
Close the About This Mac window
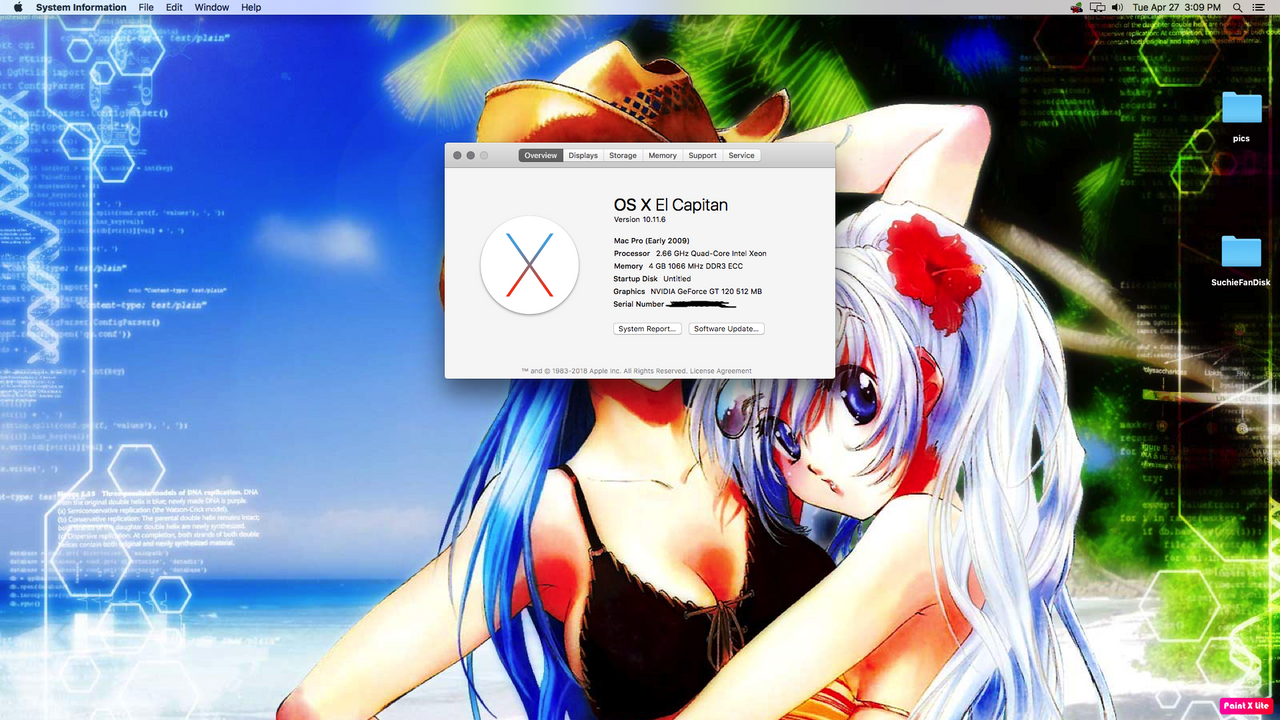pyautogui.click(x=458, y=155)
